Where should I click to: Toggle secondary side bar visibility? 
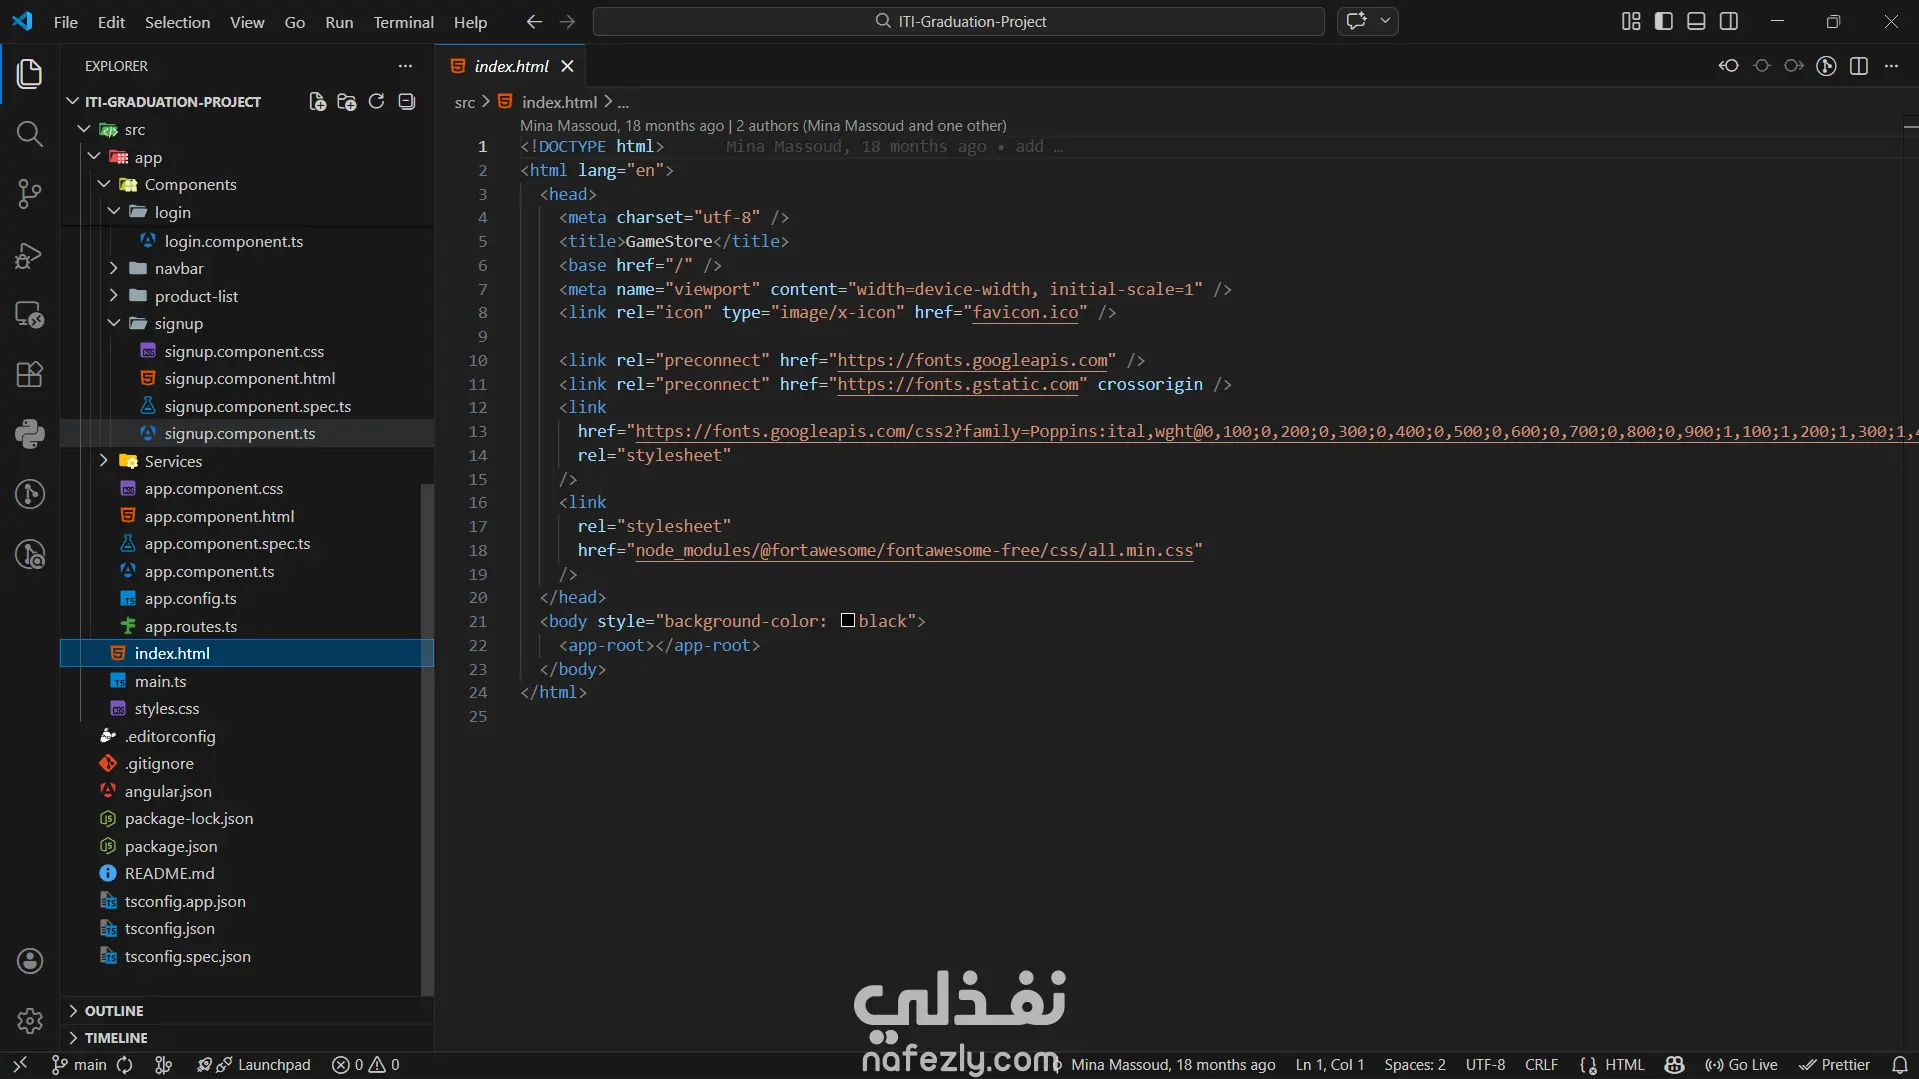(x=1729, y=22)
